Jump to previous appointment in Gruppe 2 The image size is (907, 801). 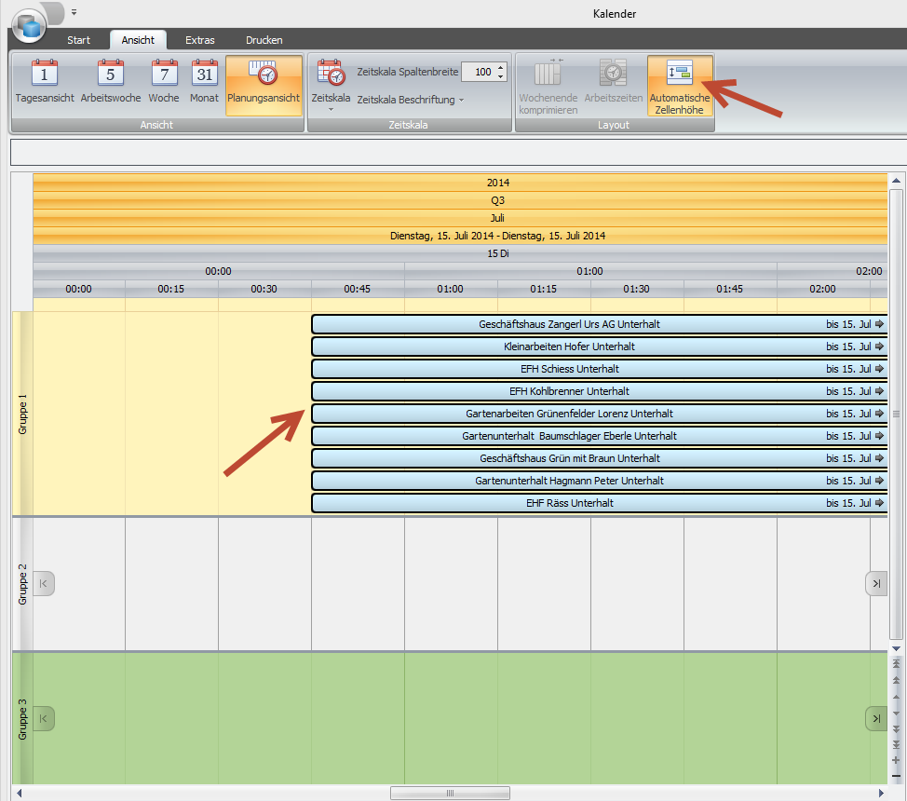pyautogui.click(x=43, y=584)
